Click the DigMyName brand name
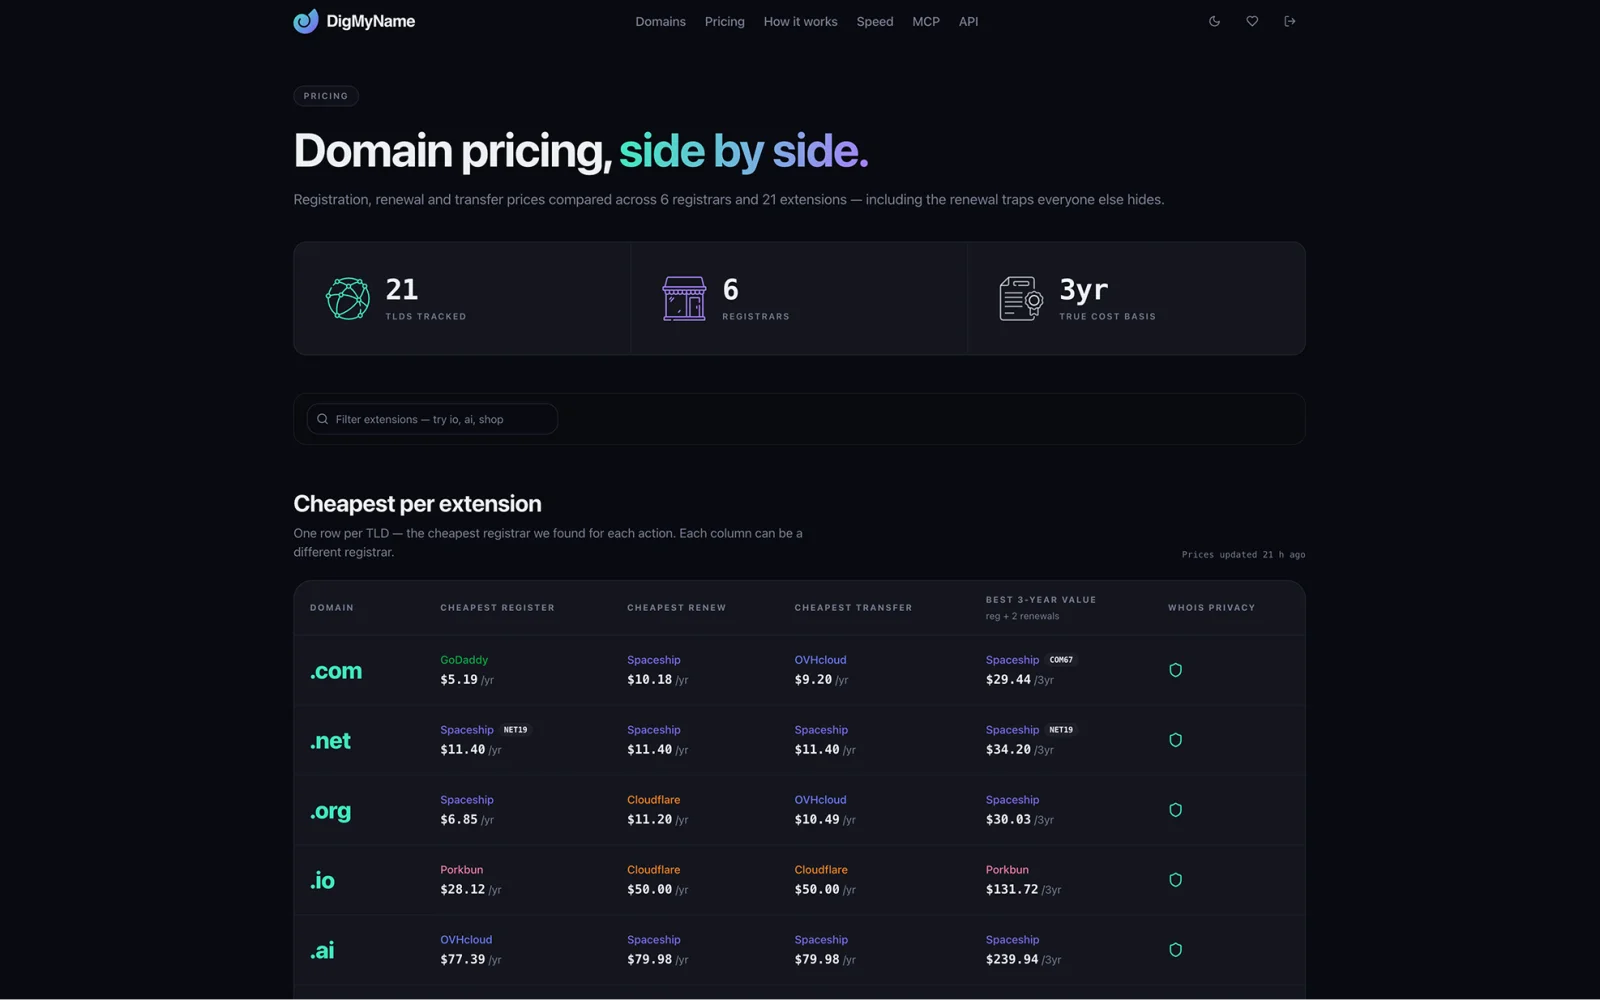This screenshot has height=1000, width=1600. coord(371,21)
